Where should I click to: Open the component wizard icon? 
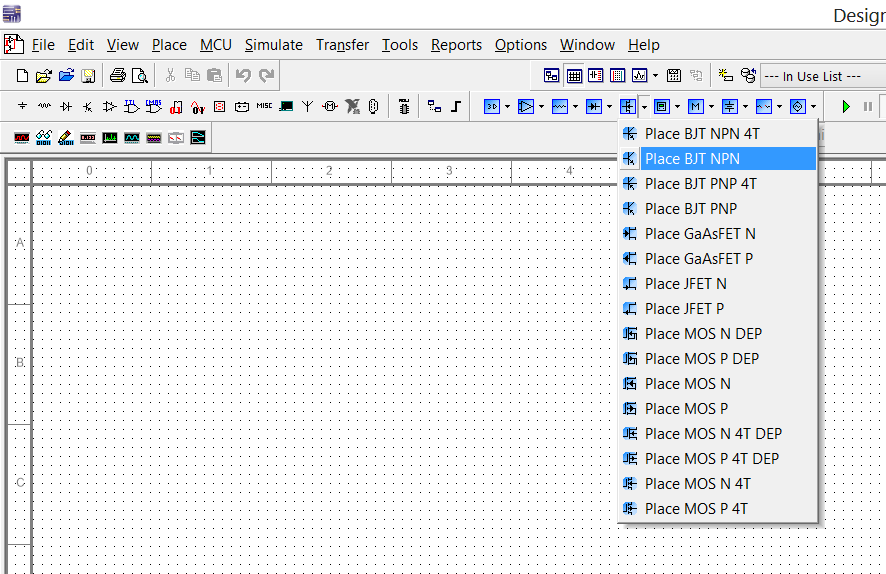click(x=726, y=75)
